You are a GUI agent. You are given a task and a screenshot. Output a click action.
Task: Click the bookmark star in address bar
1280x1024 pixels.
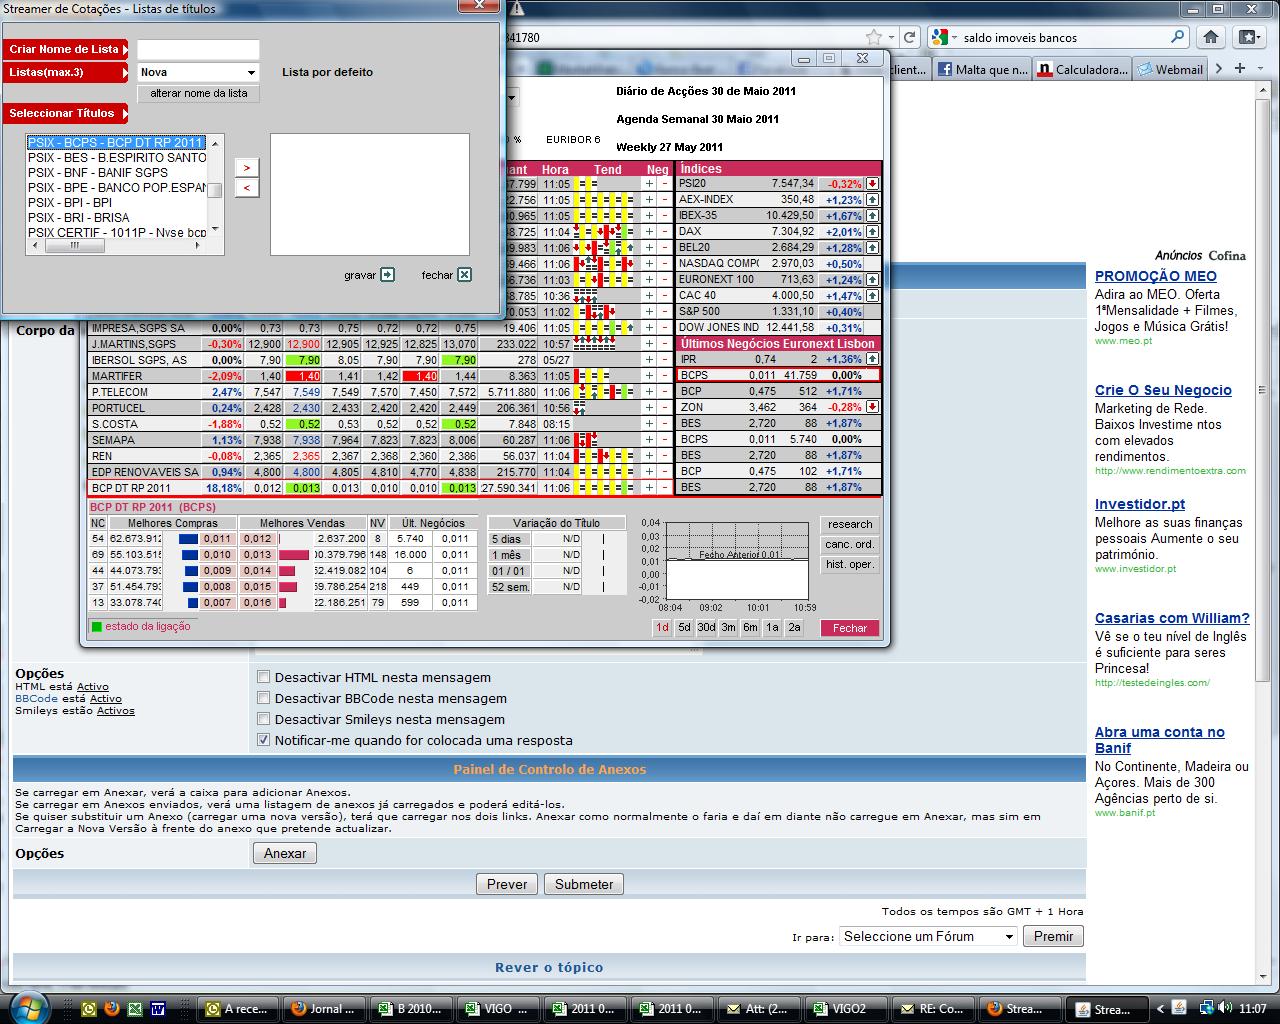click(x=873, y=37)
